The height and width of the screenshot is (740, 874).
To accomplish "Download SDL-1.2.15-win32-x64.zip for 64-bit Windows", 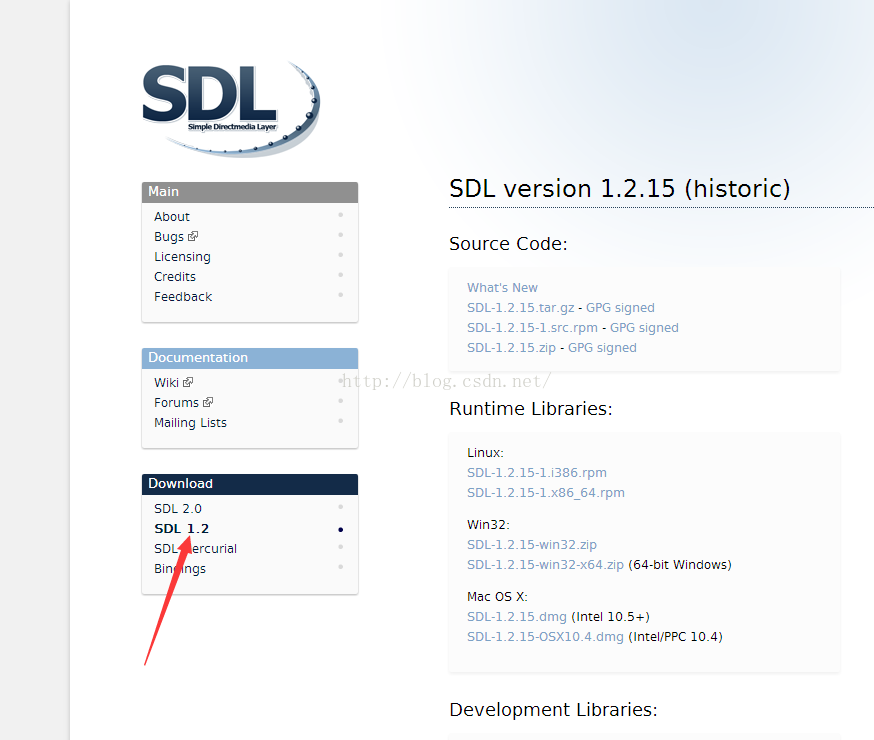I will pos(545,564).
